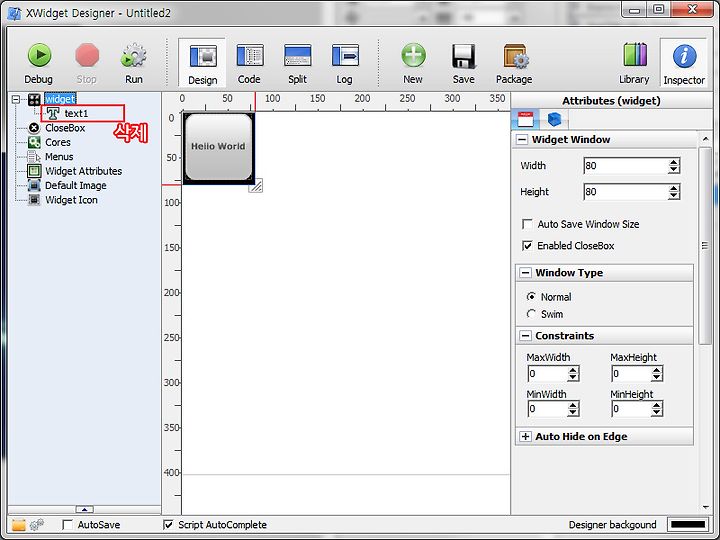Click the XWidget Designer title bar icon
This screenshot has width=720, height=540.
(14, 13)
